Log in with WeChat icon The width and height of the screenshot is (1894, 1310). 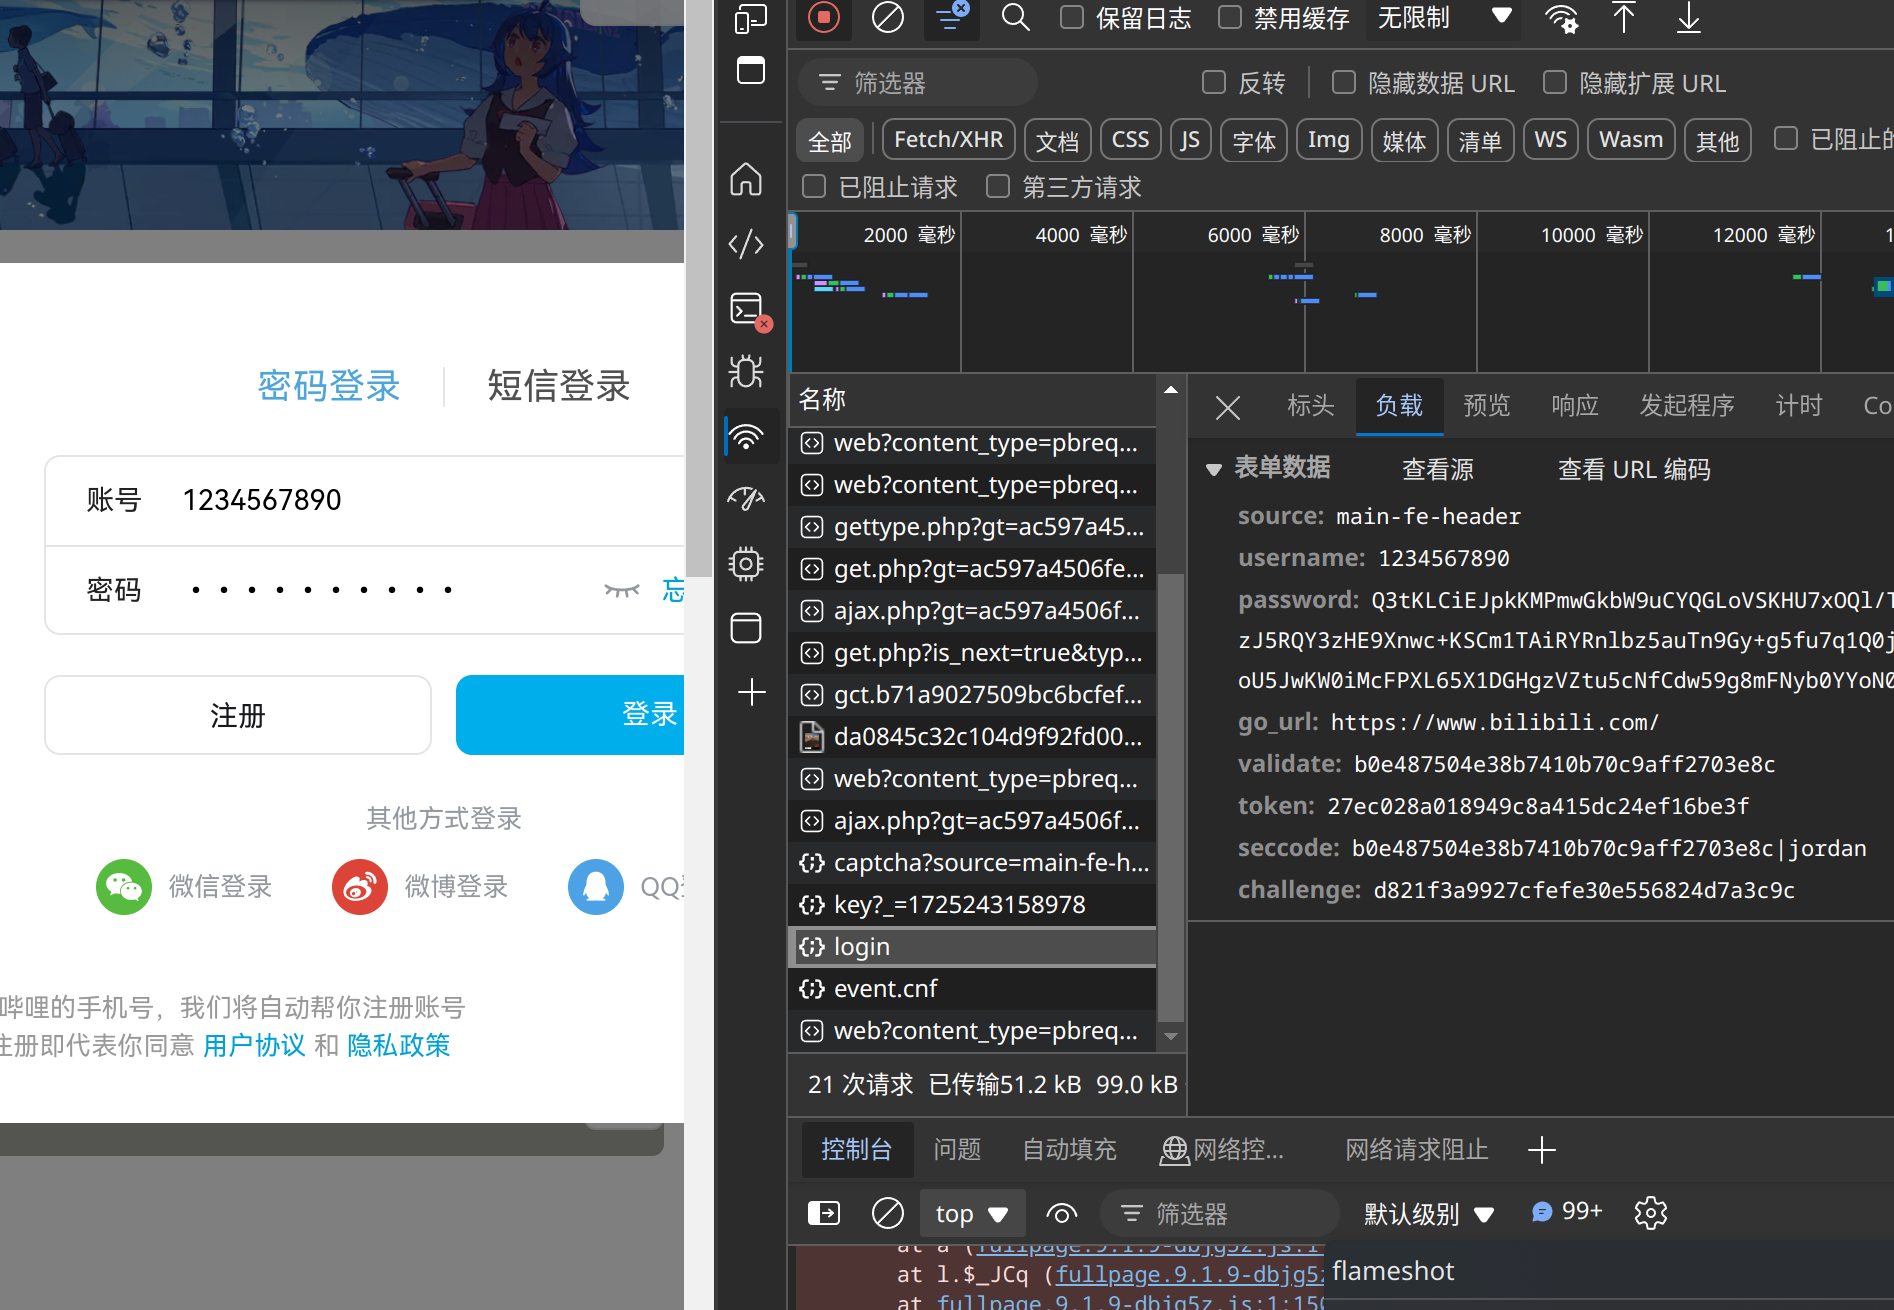[124, 887]
